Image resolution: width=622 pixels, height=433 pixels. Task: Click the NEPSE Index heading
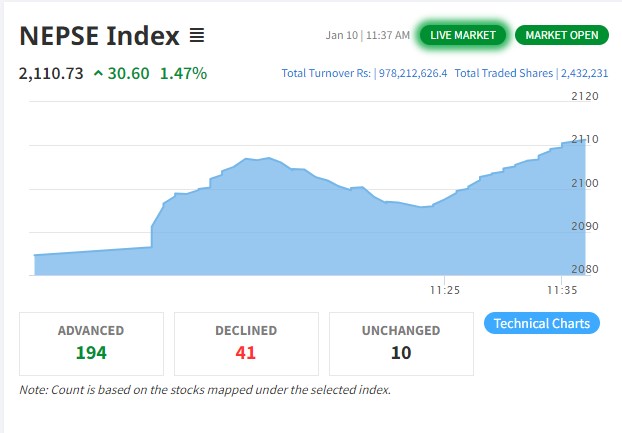click(x=99, y=37)
